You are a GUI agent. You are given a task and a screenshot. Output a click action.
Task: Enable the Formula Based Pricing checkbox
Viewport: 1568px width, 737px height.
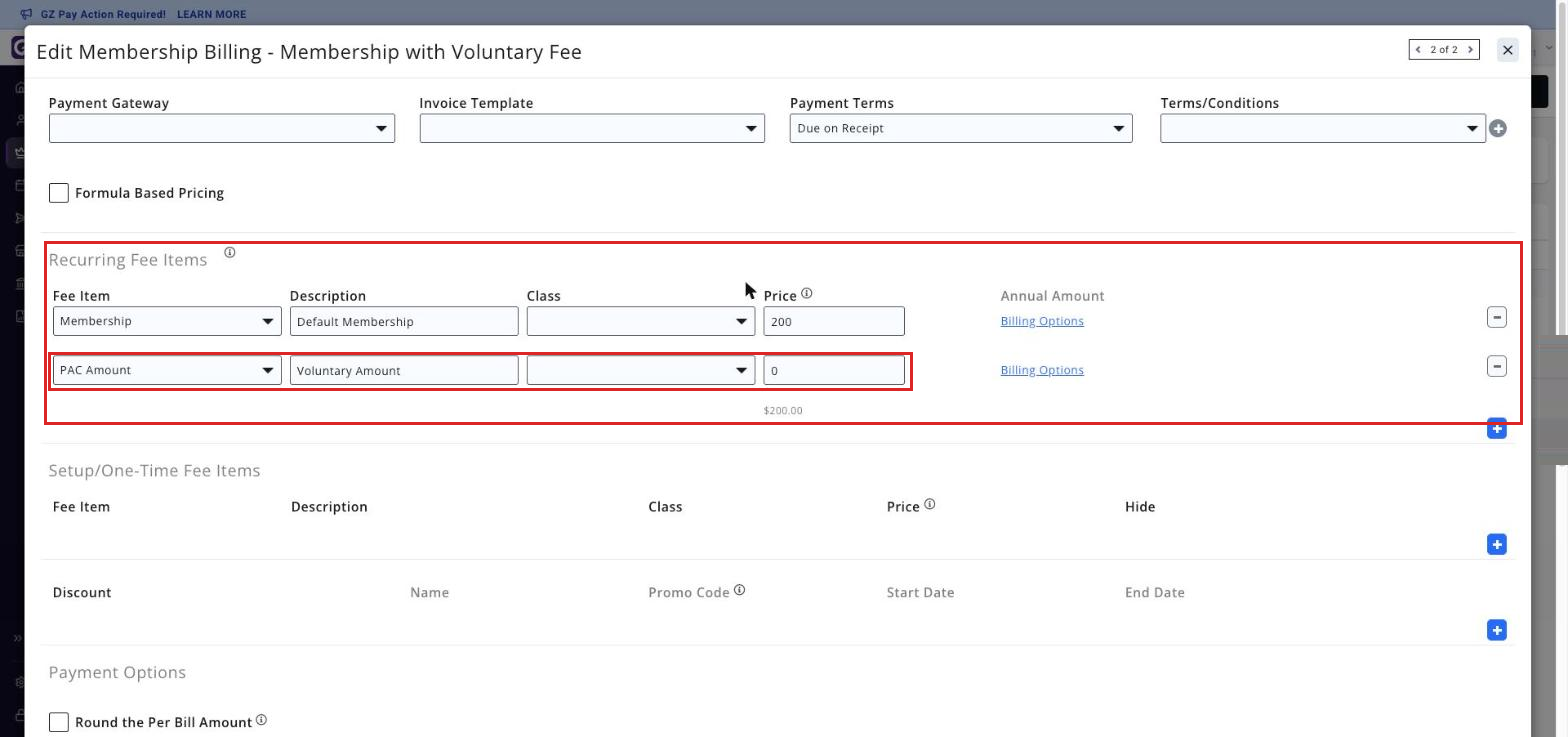point(59,193)
